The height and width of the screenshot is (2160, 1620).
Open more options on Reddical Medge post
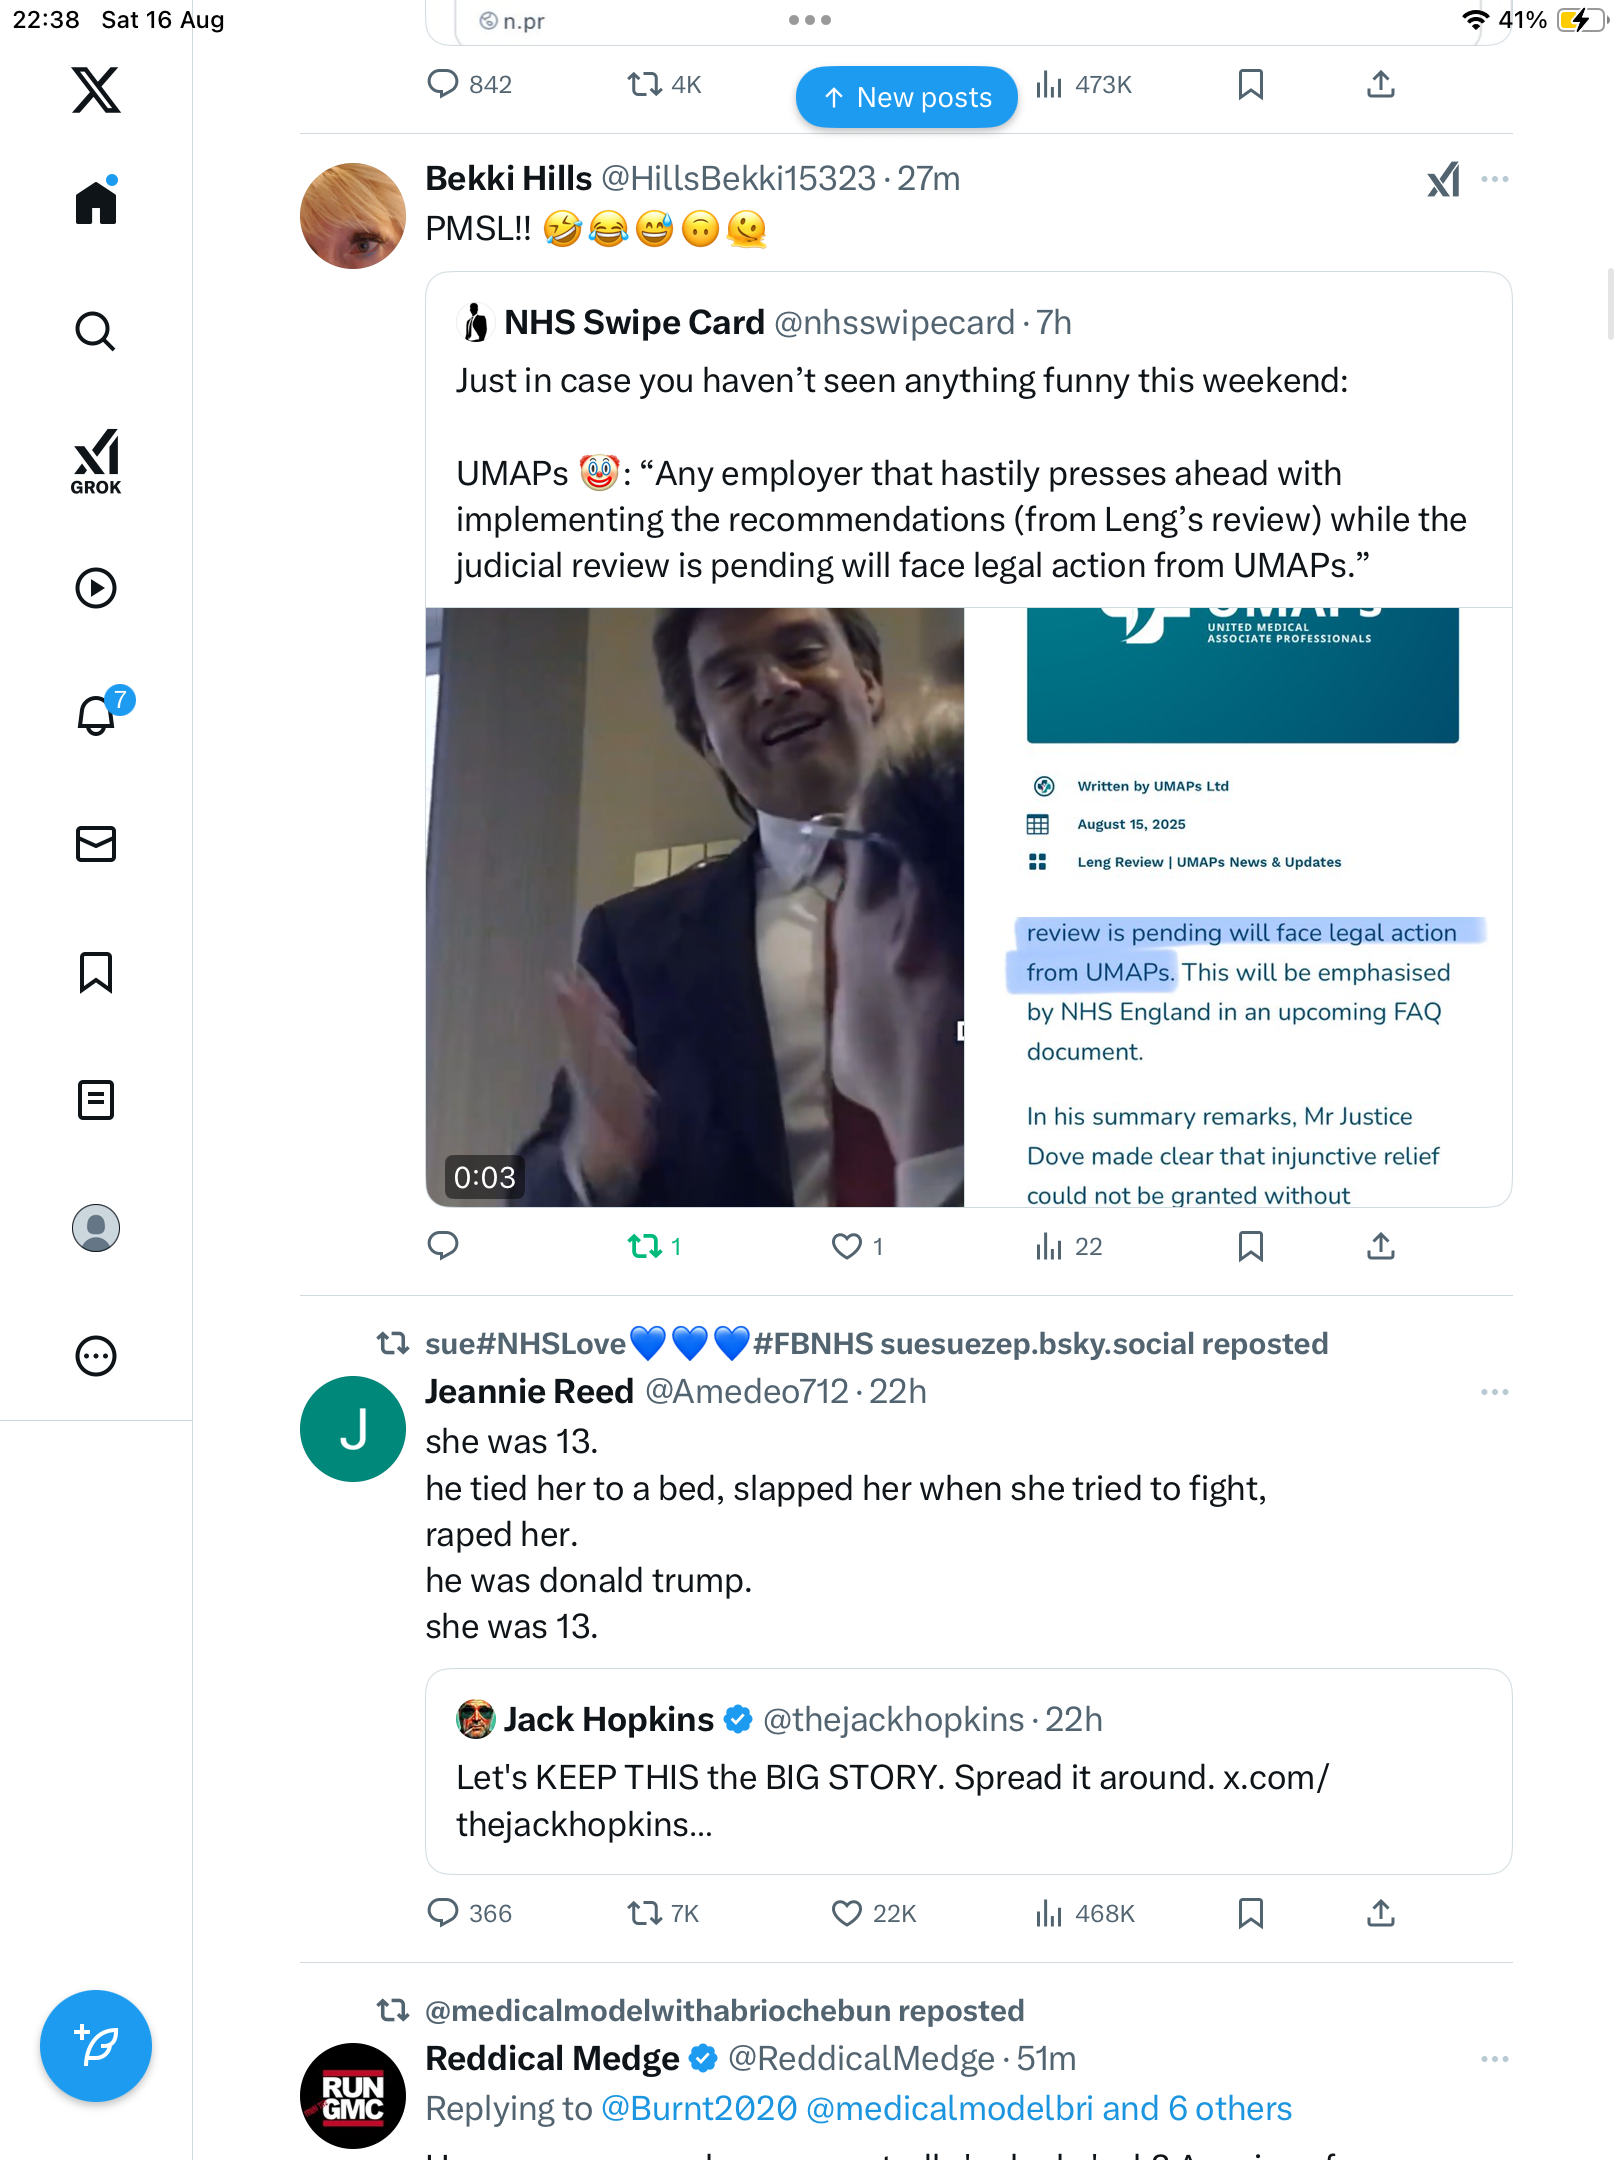point(1495,2059)
